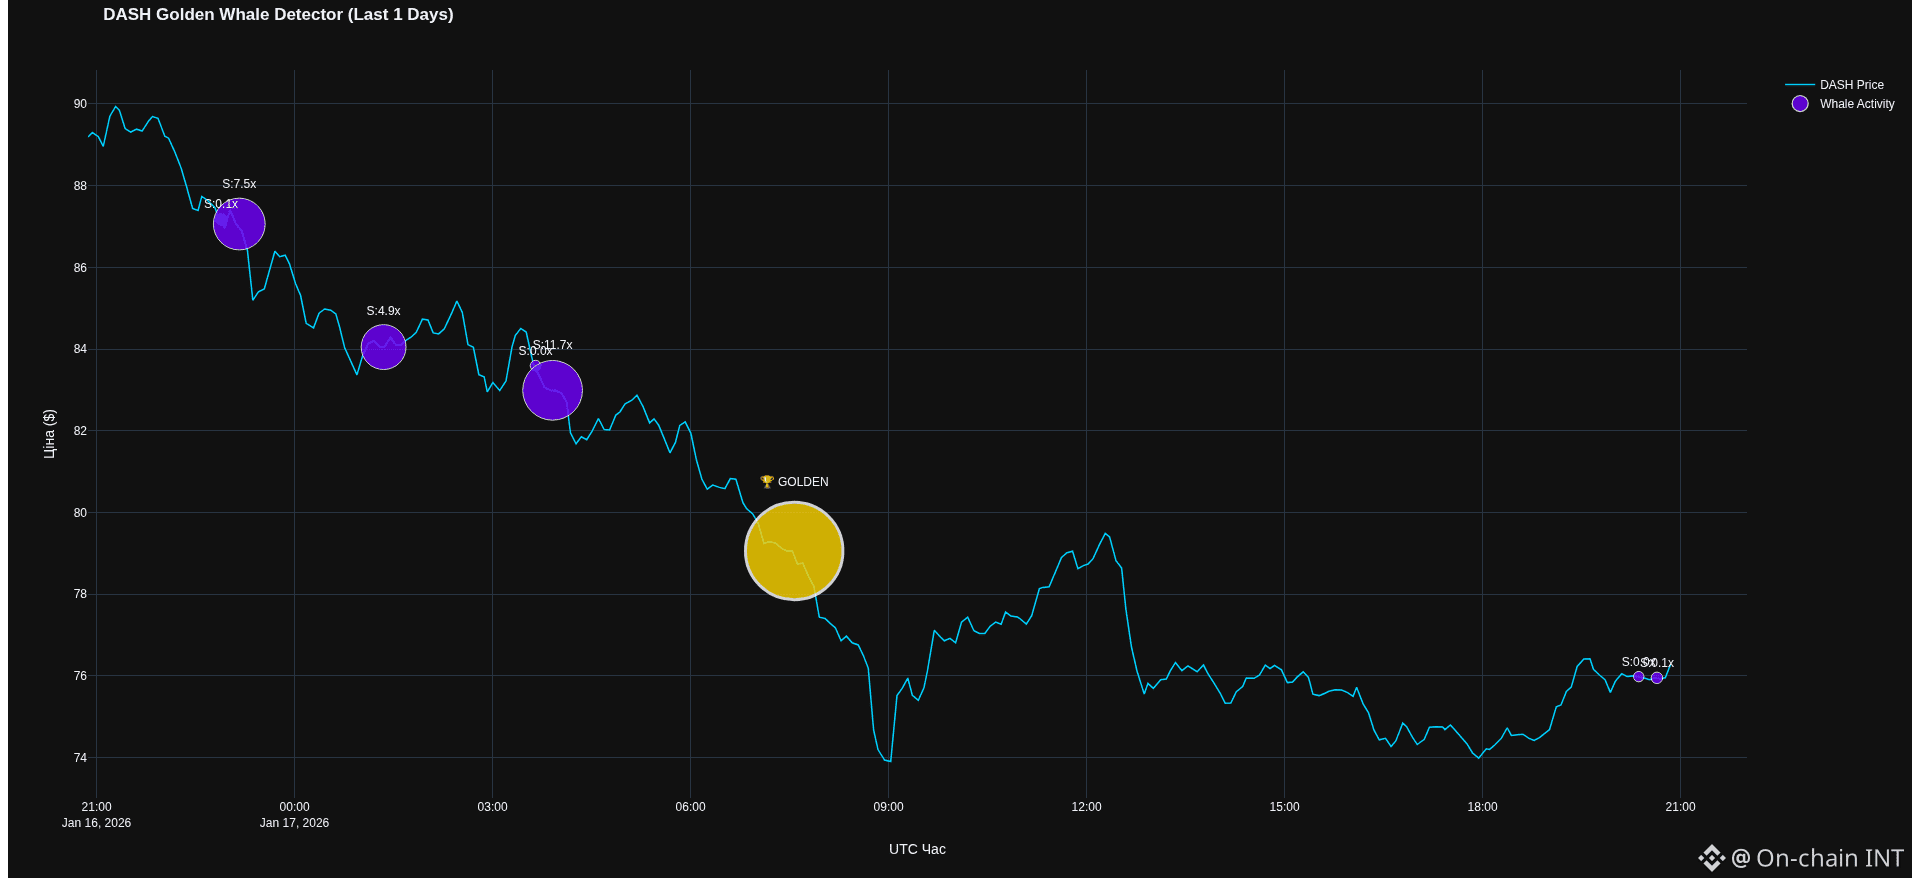Click the 03:00 x-axis tick label
This screenshot has width=1912, height=884.
pyautogui.click(x=492, y=807)
